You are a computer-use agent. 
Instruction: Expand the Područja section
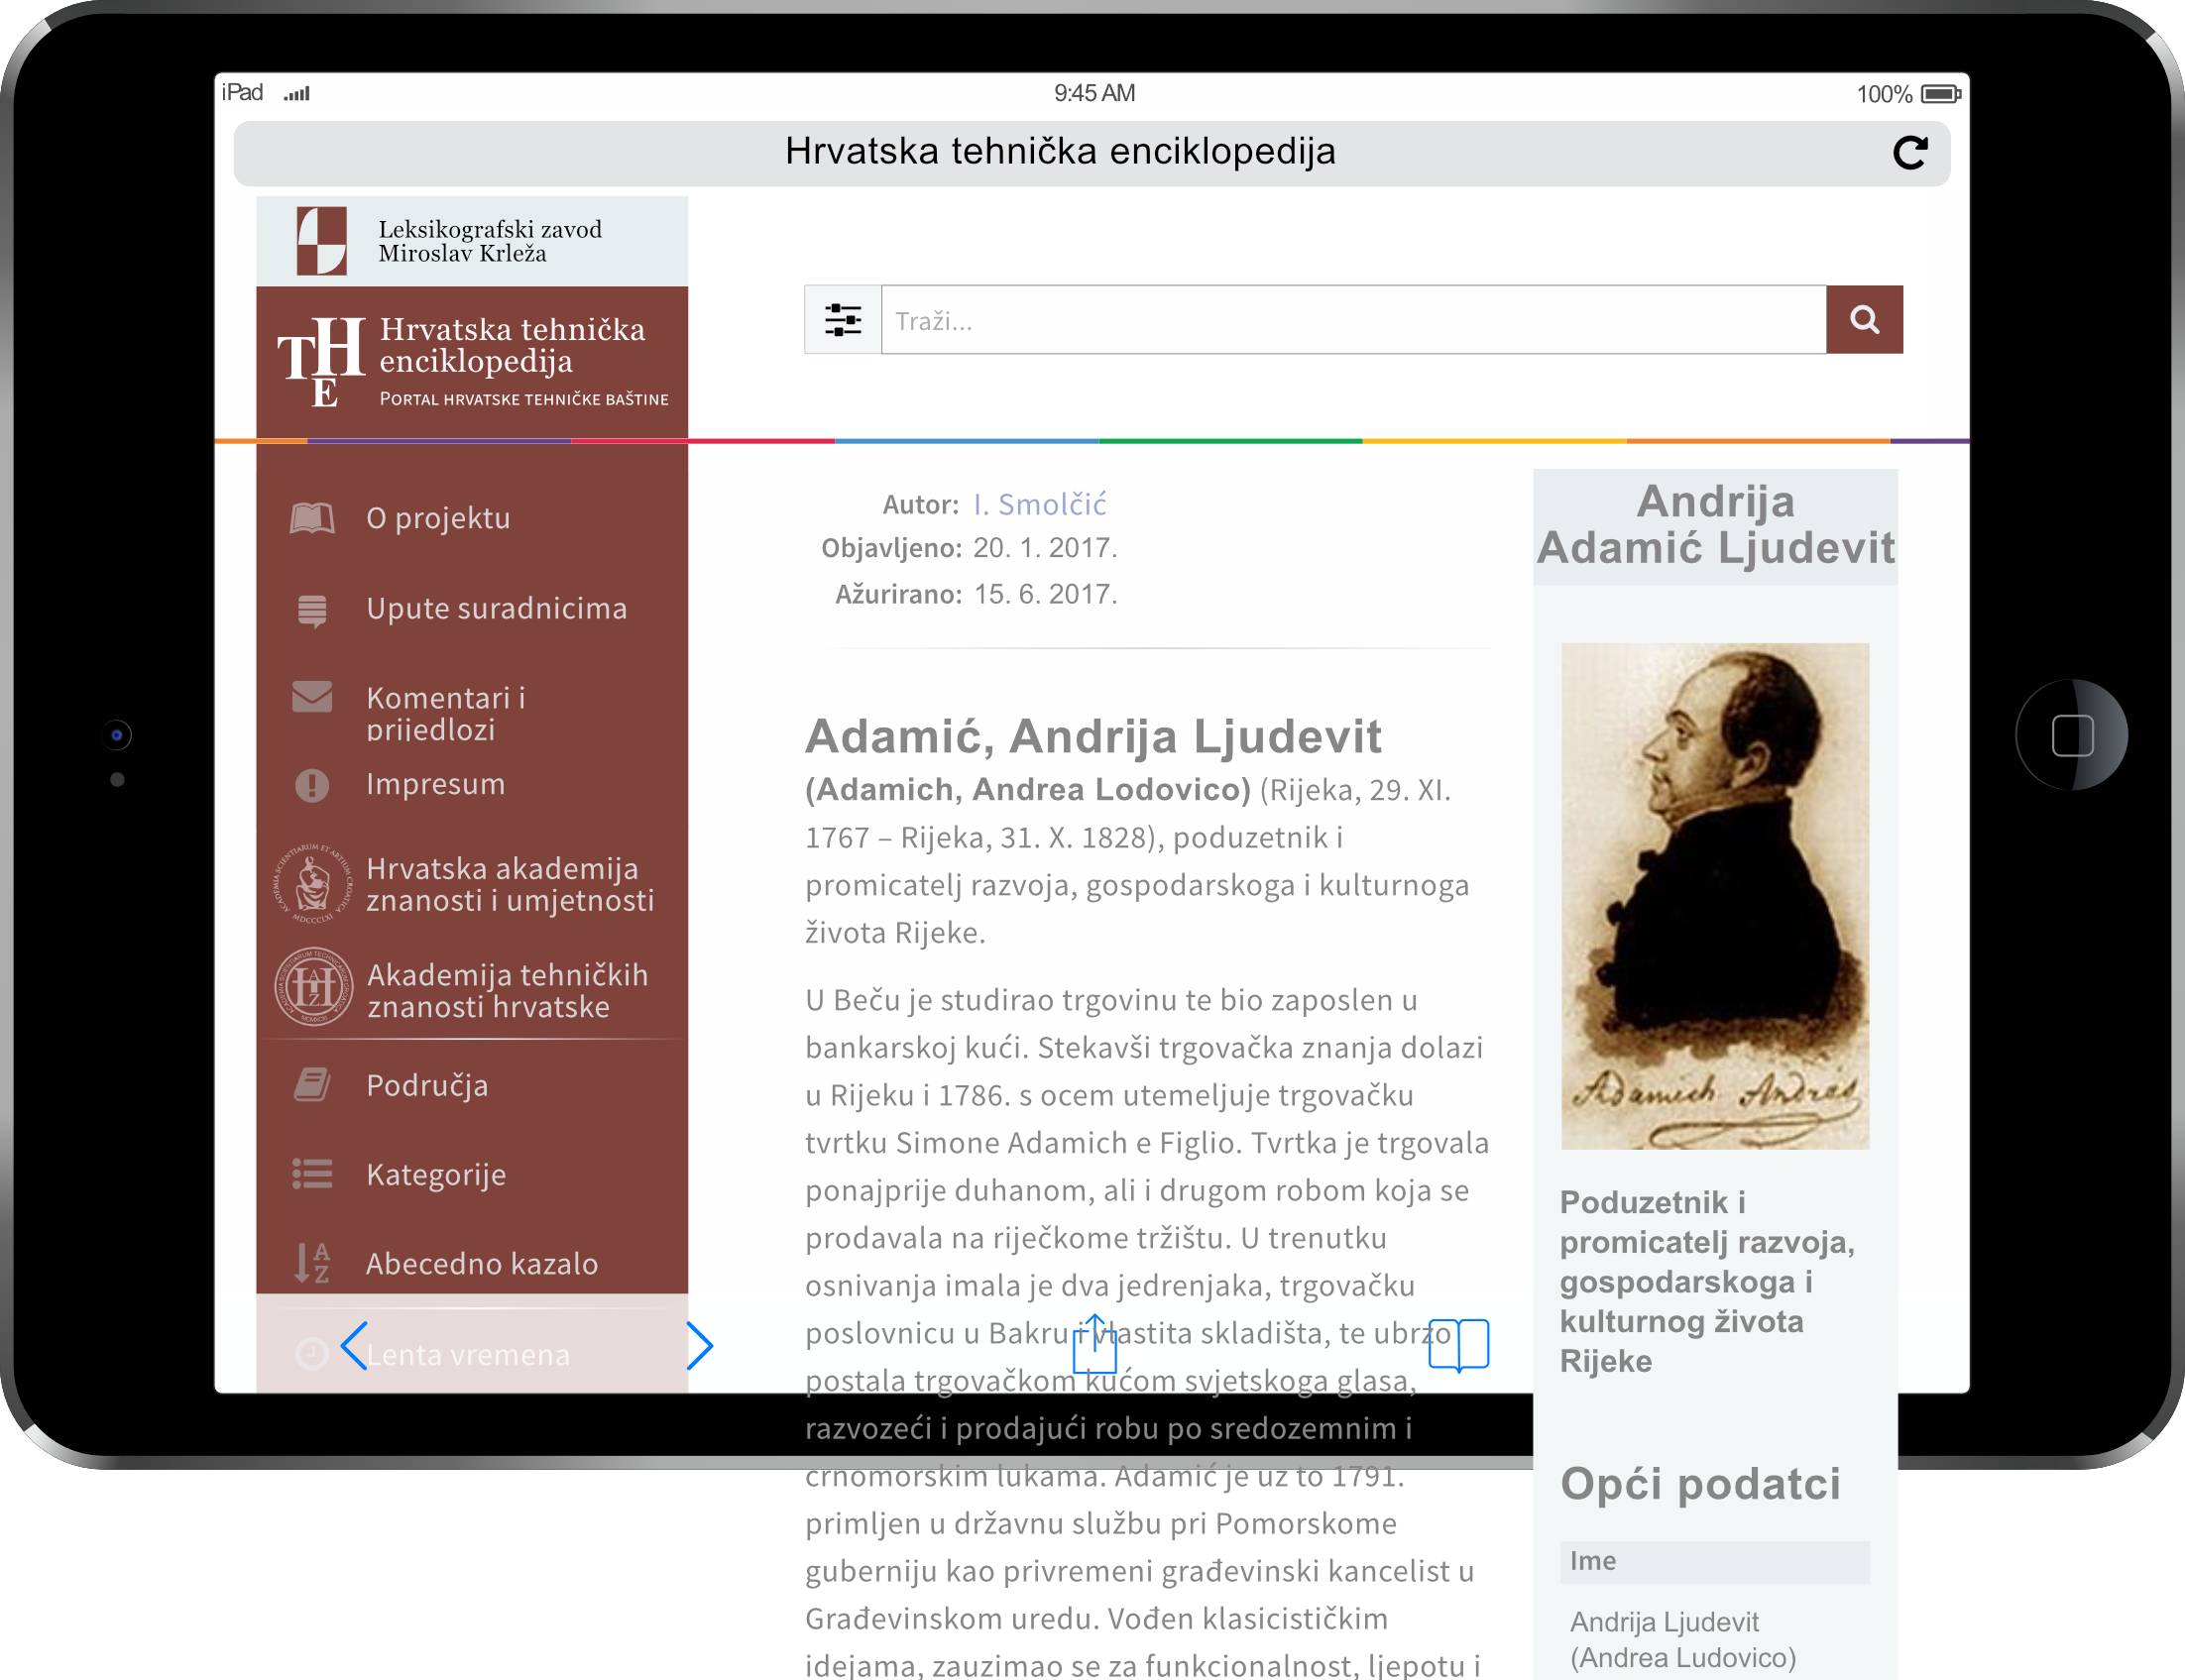427,1085
